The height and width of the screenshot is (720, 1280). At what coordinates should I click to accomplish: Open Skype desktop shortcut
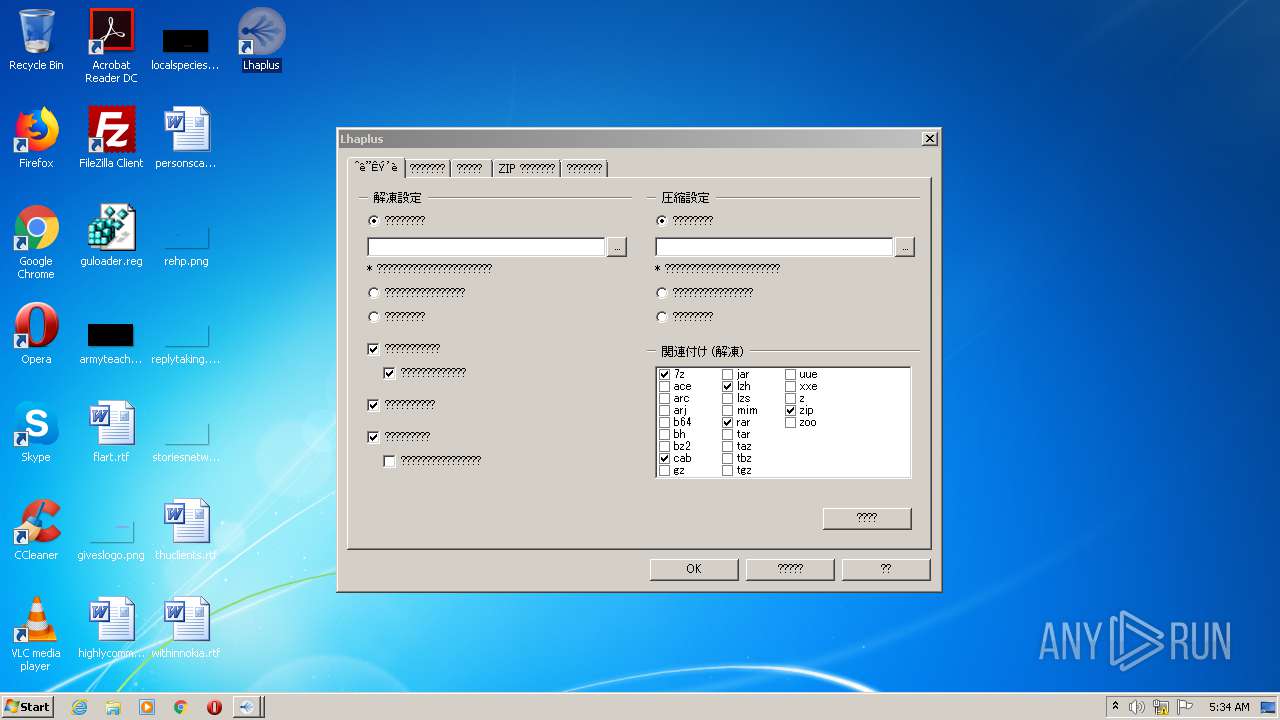36,433
